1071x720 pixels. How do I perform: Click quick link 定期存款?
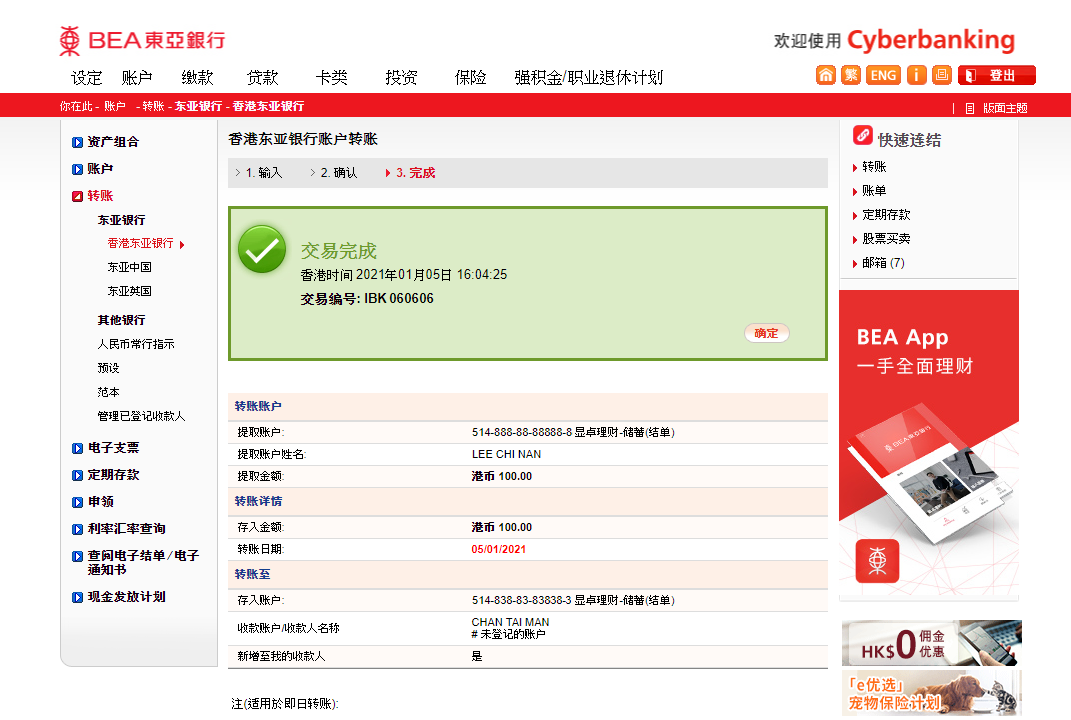coord(886,214)
